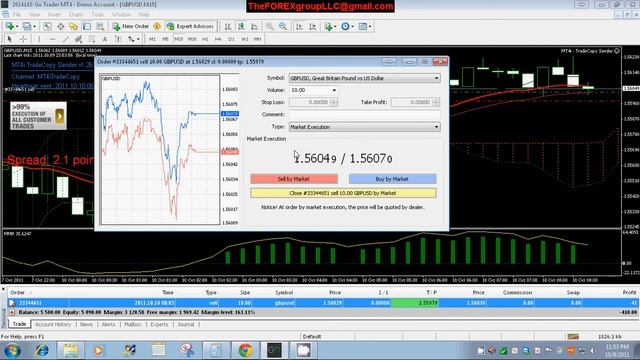Switch chart to W1 timeframe

pyautogui.click(x=244, y=39)
